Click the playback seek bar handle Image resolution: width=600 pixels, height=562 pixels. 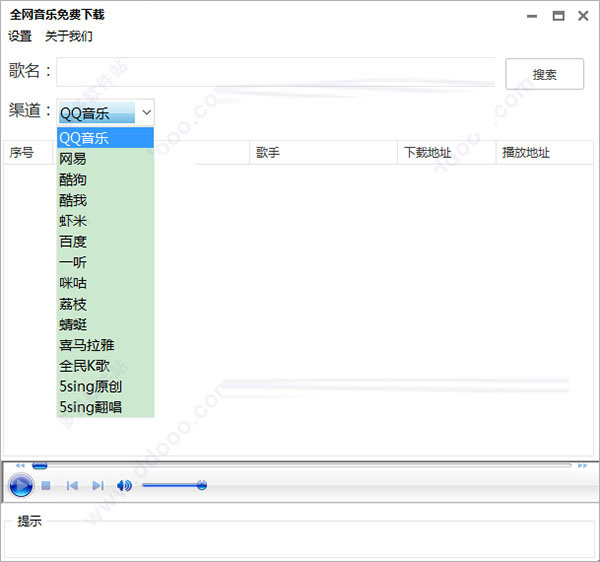(x=39, y=466)
